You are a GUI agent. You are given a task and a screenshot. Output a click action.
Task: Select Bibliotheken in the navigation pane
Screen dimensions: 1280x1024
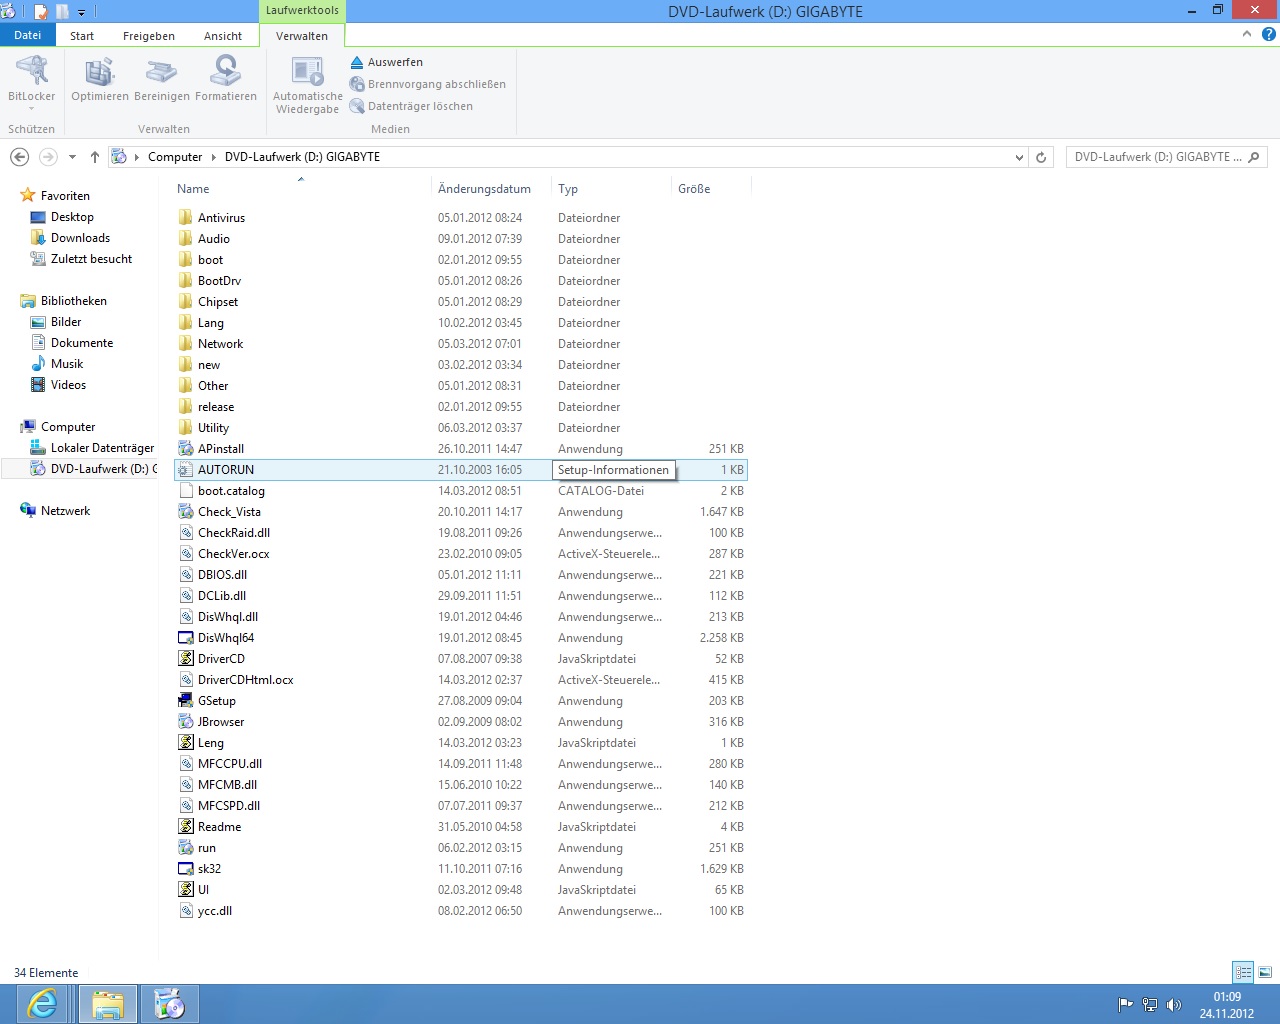point(73,301)
